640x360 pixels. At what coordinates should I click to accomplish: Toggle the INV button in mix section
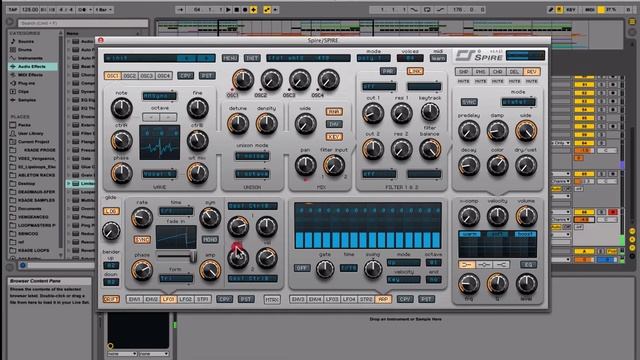coord(334,124)
